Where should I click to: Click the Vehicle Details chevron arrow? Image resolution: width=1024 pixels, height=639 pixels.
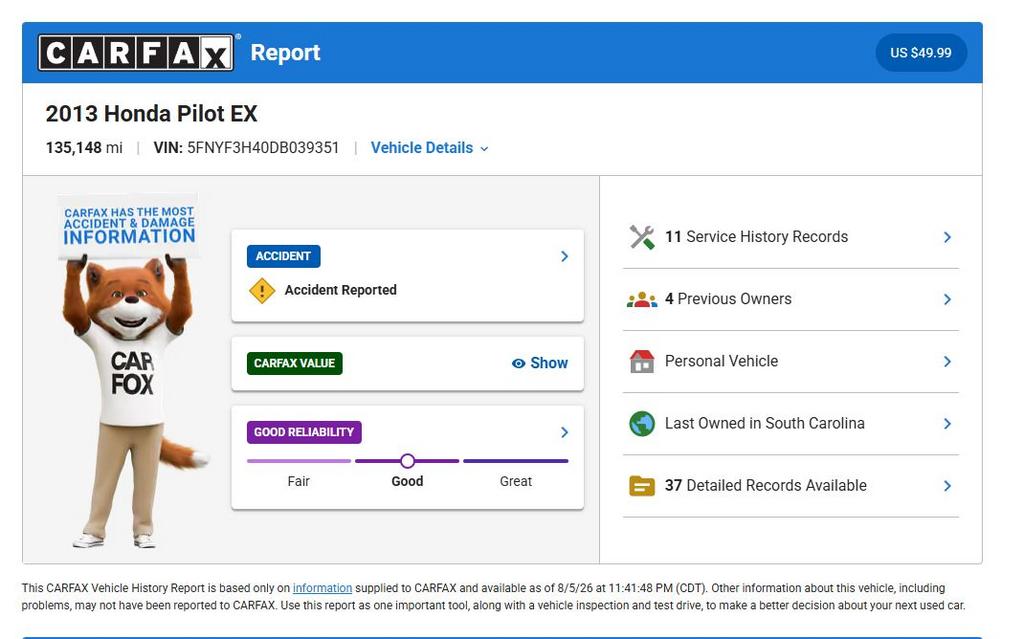[x=485, y=149]
